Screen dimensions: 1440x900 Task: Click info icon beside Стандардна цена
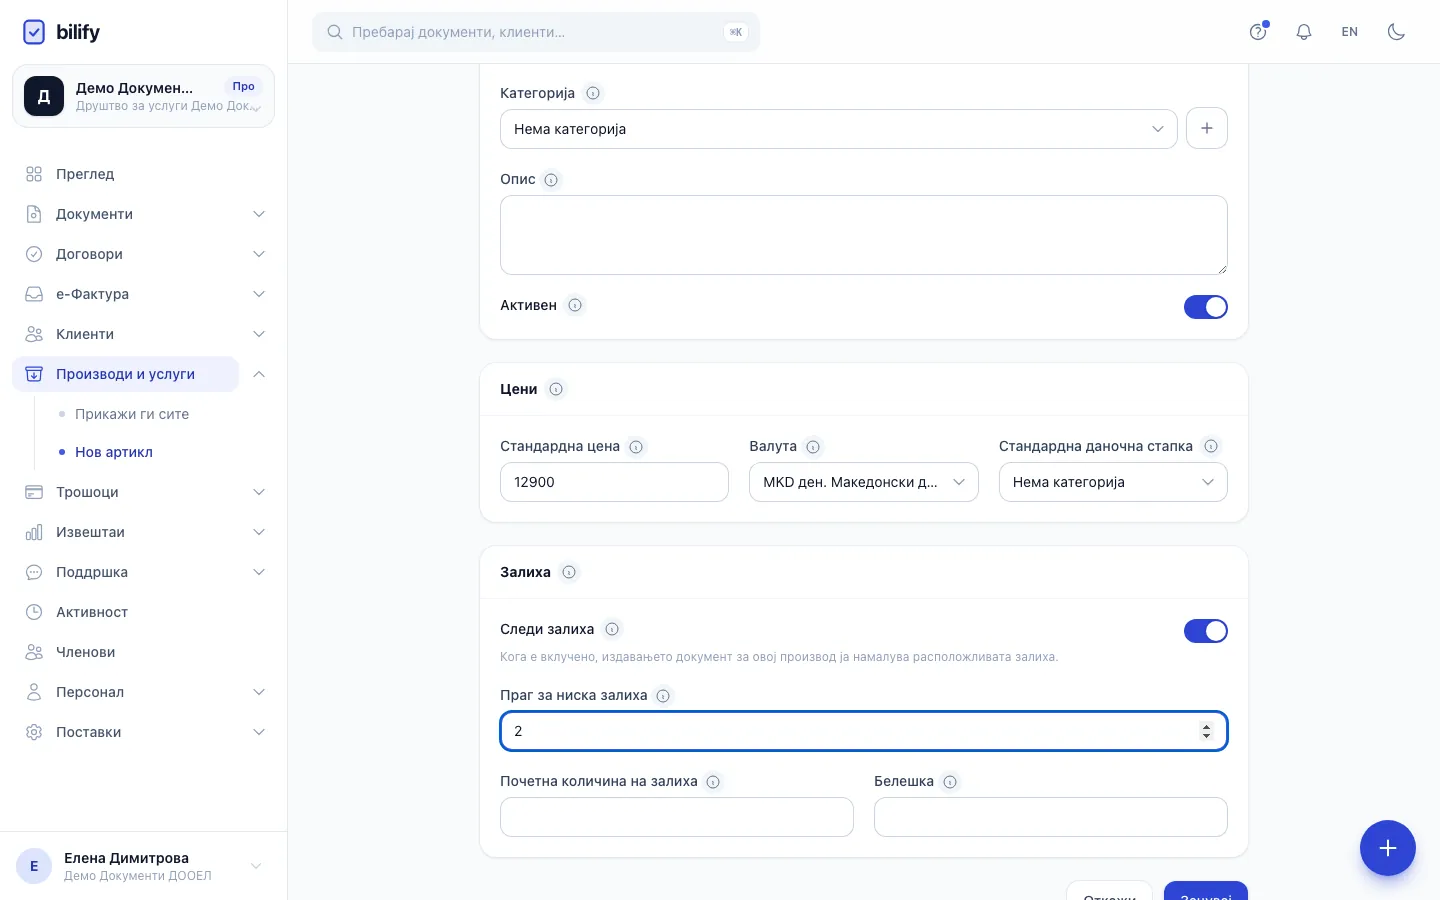[x=636, y=447]
